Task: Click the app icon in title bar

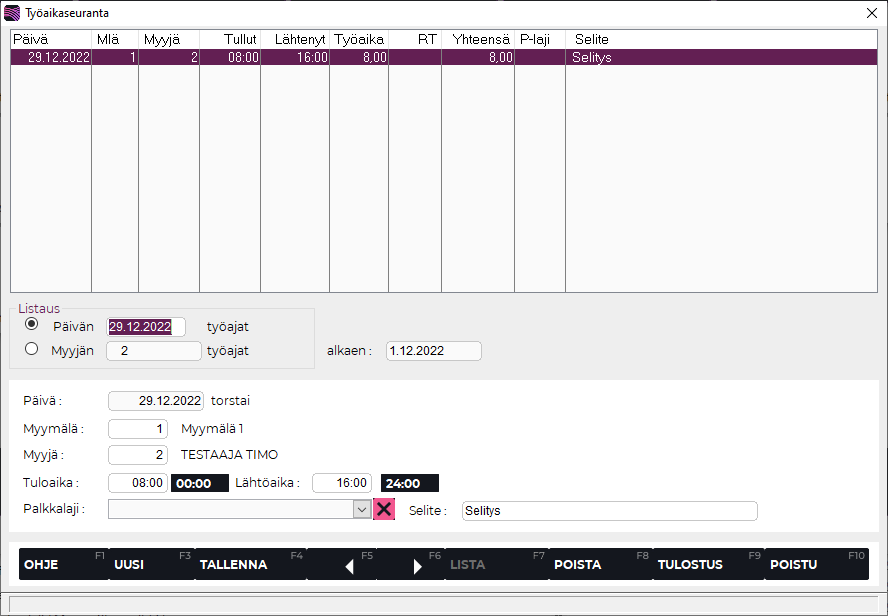Action: click(x=12, y=13)
